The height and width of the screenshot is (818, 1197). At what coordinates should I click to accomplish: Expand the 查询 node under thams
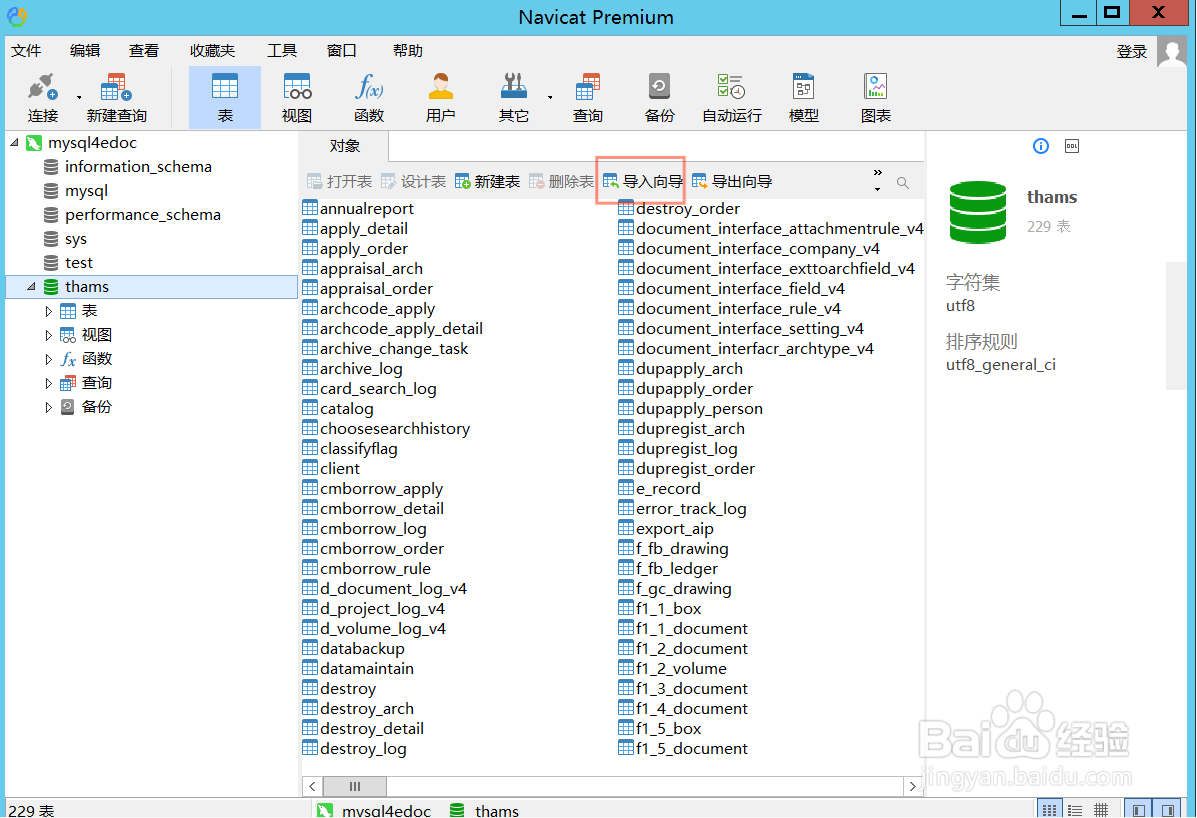tap(48, 383)
